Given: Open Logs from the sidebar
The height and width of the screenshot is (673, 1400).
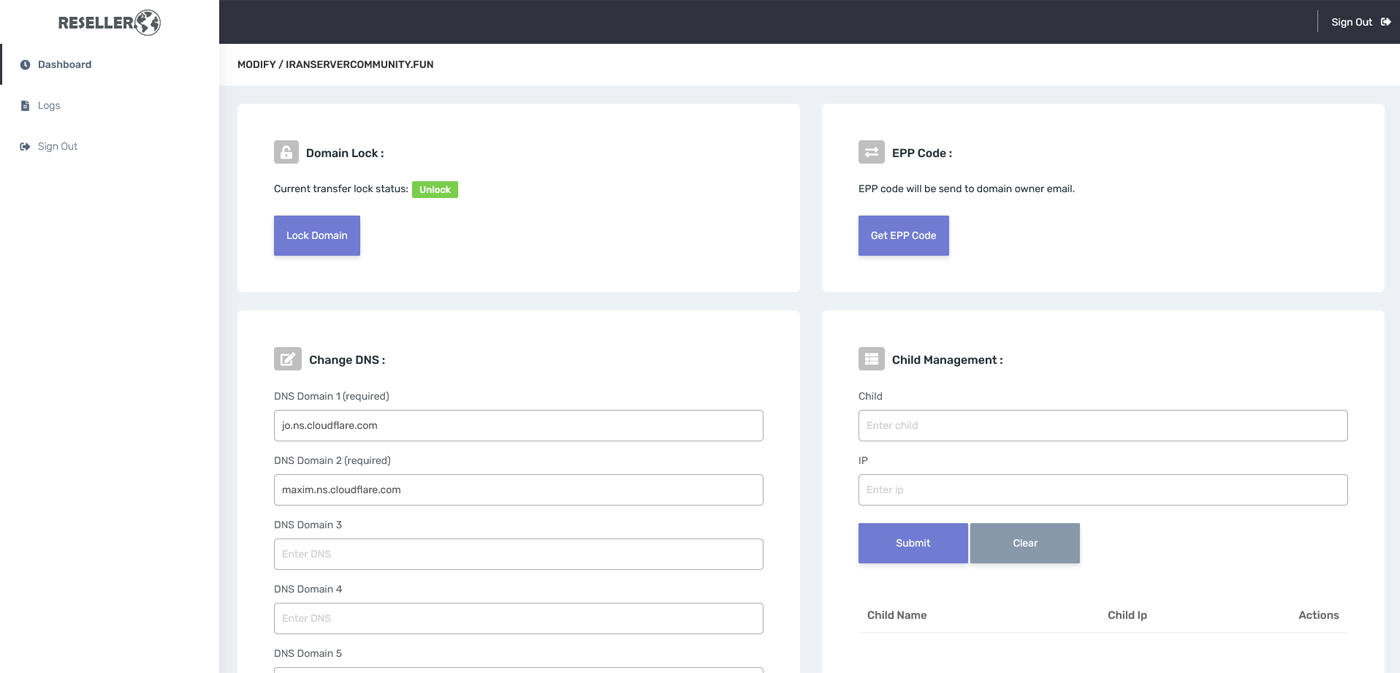Looking at the screenshot, I should click(49, 106).
